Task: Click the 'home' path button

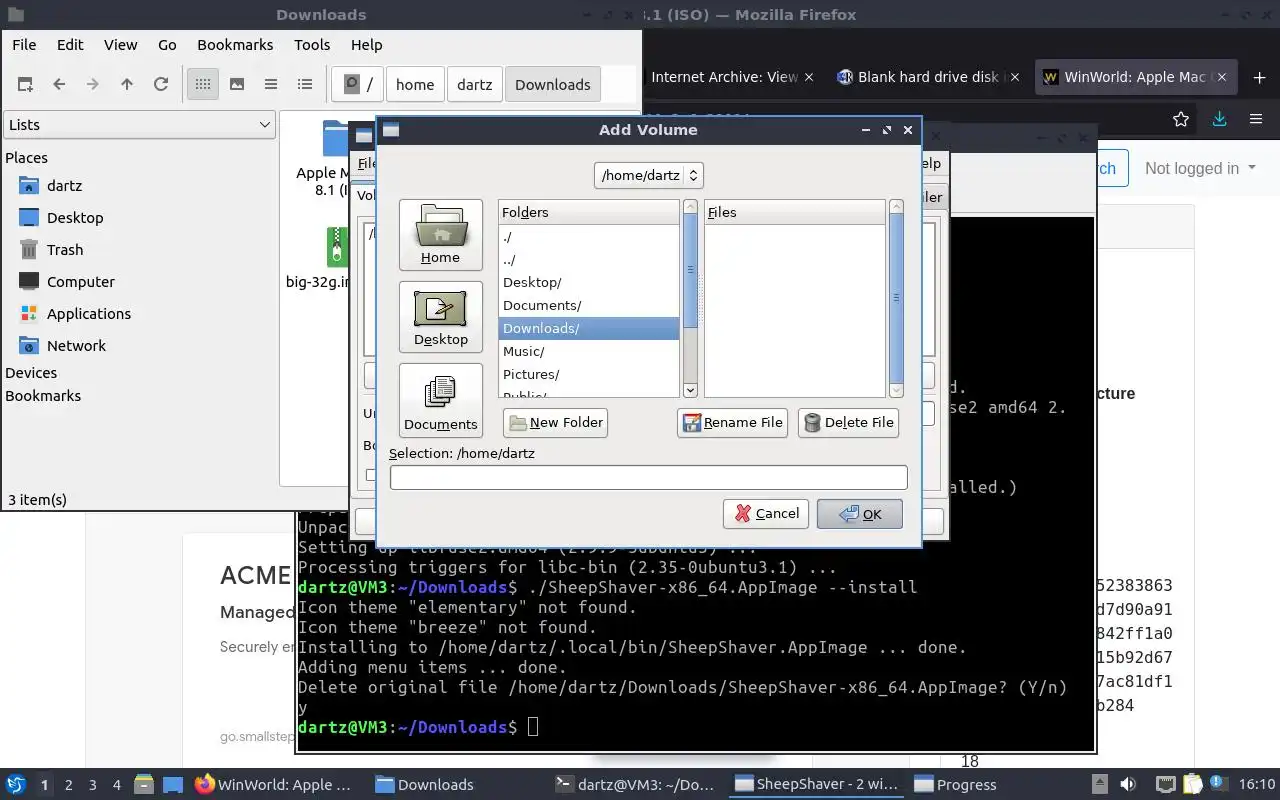Action: click(415, 84)
